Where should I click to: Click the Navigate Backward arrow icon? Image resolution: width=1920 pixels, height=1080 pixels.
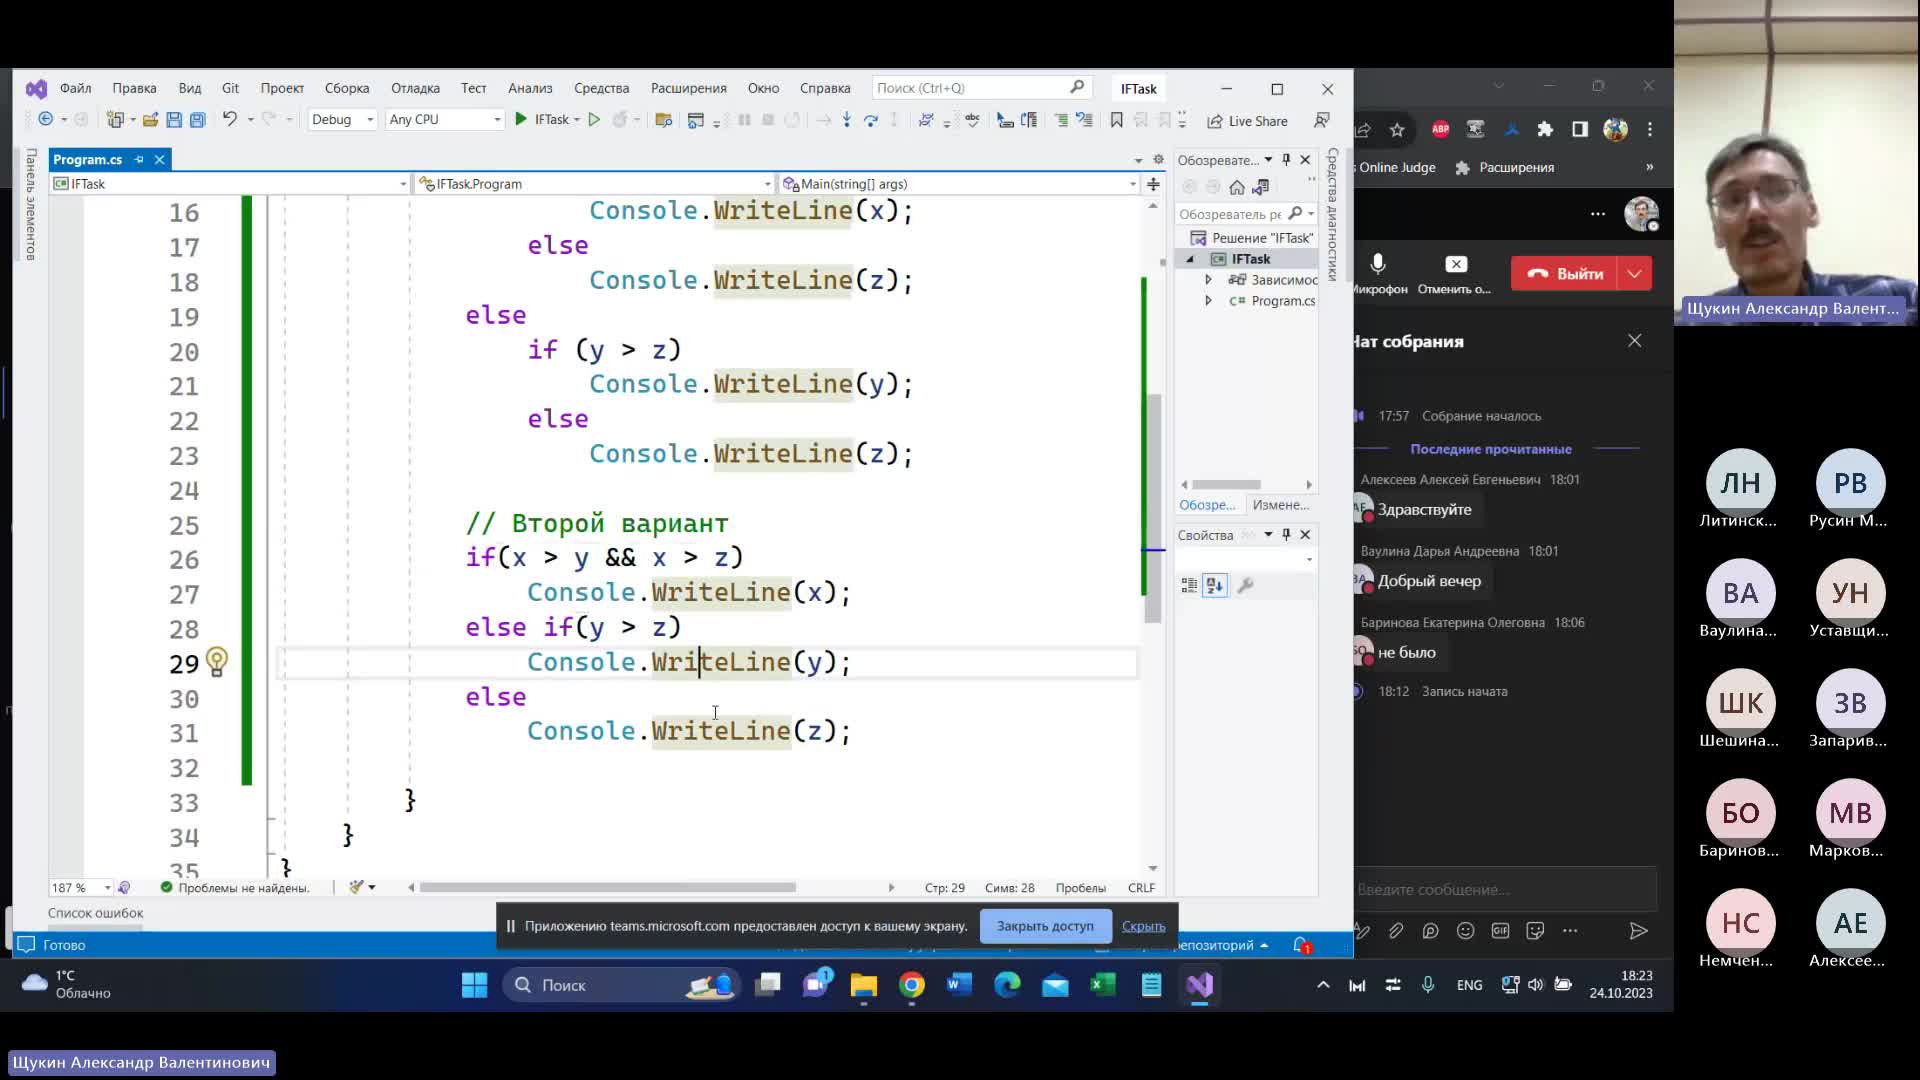[45, 119]
